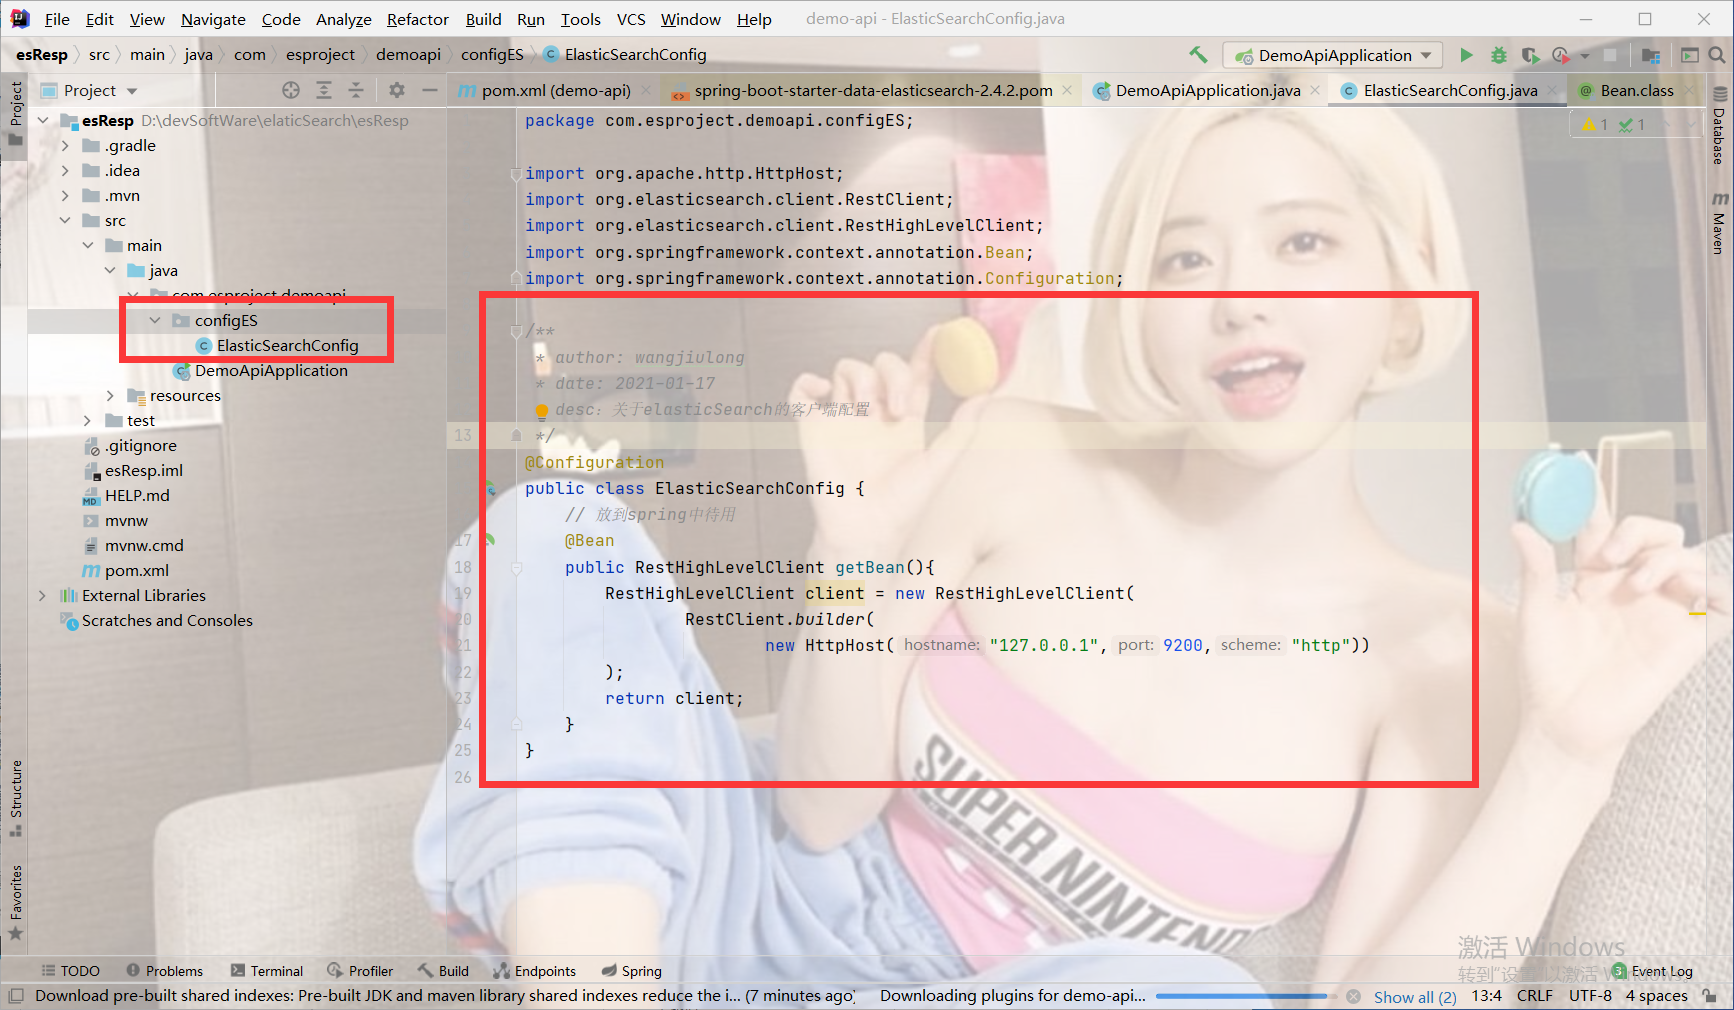Select ElasticSearchConfig in the project tree

coord(288,345)
